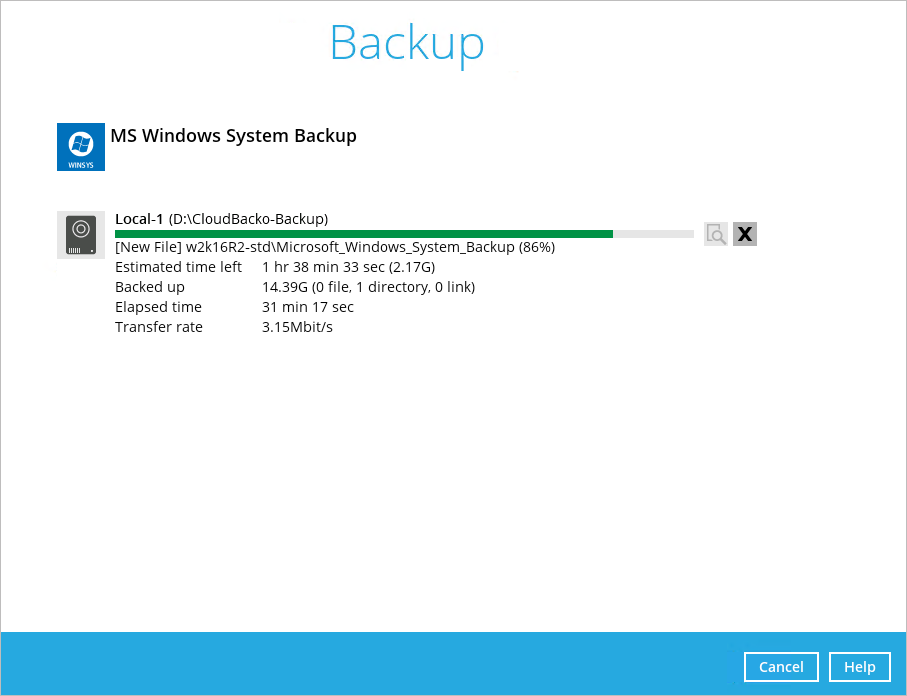Click the Backed up 14.39G statistic

click(369, 287)
